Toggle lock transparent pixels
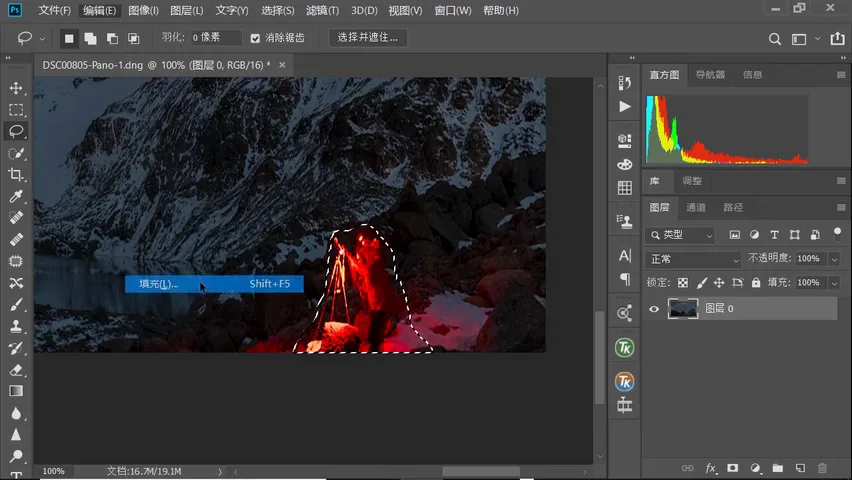This screenshot has height=480, width=852. pos(682,283)
